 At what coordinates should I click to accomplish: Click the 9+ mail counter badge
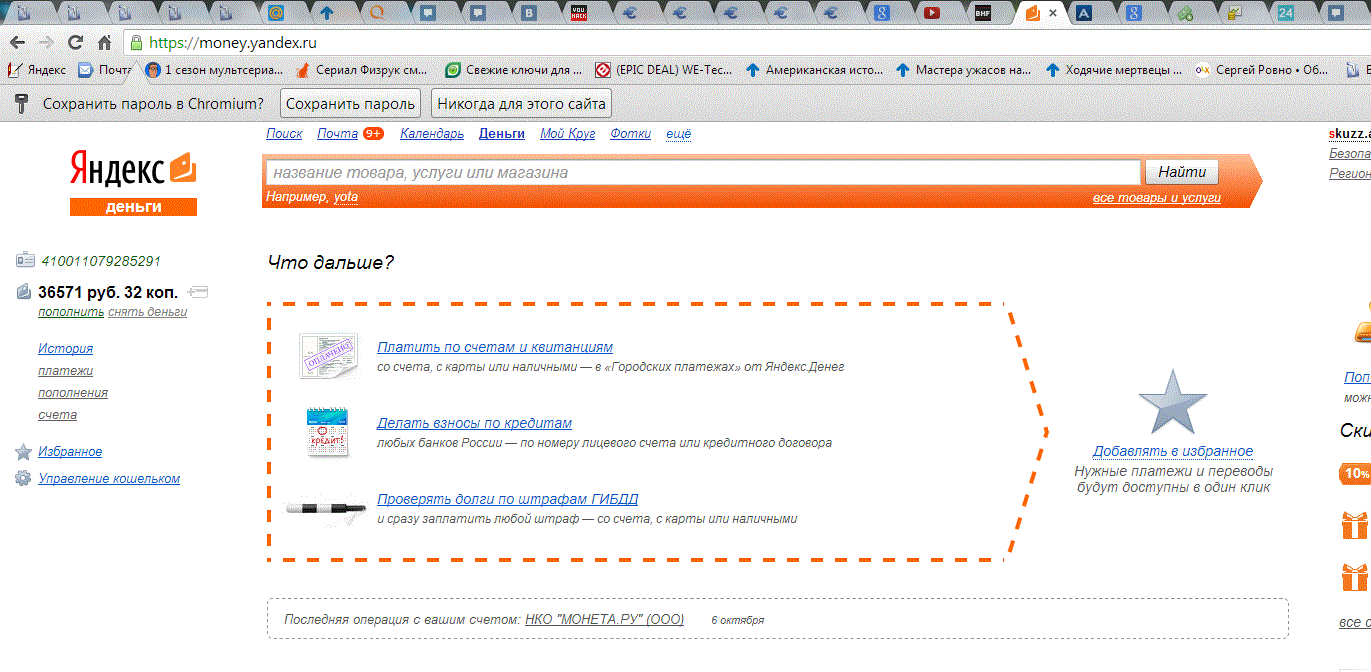pos(373,134)
